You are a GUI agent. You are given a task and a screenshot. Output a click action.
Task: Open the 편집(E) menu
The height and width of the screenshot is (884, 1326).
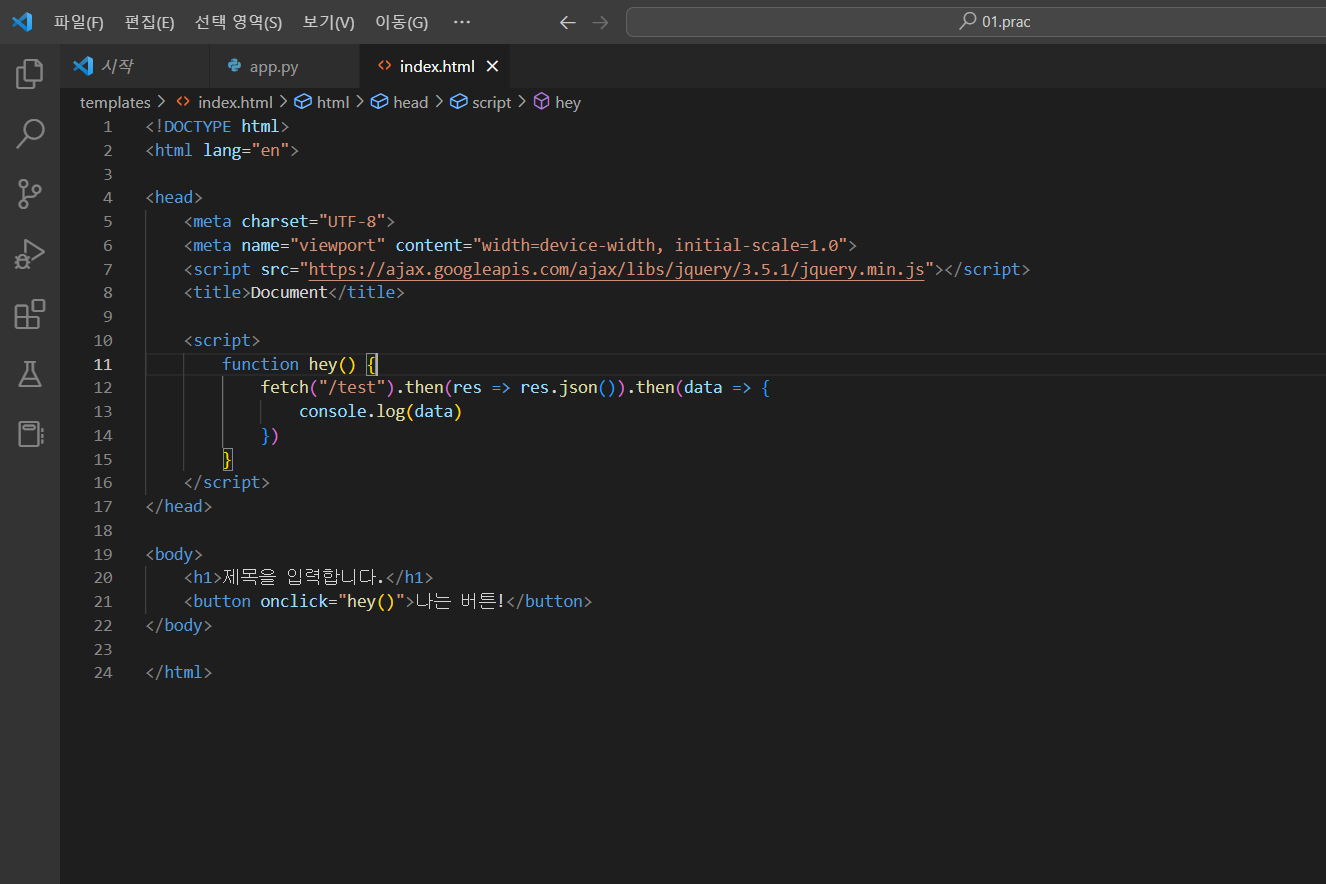point(149,22)
